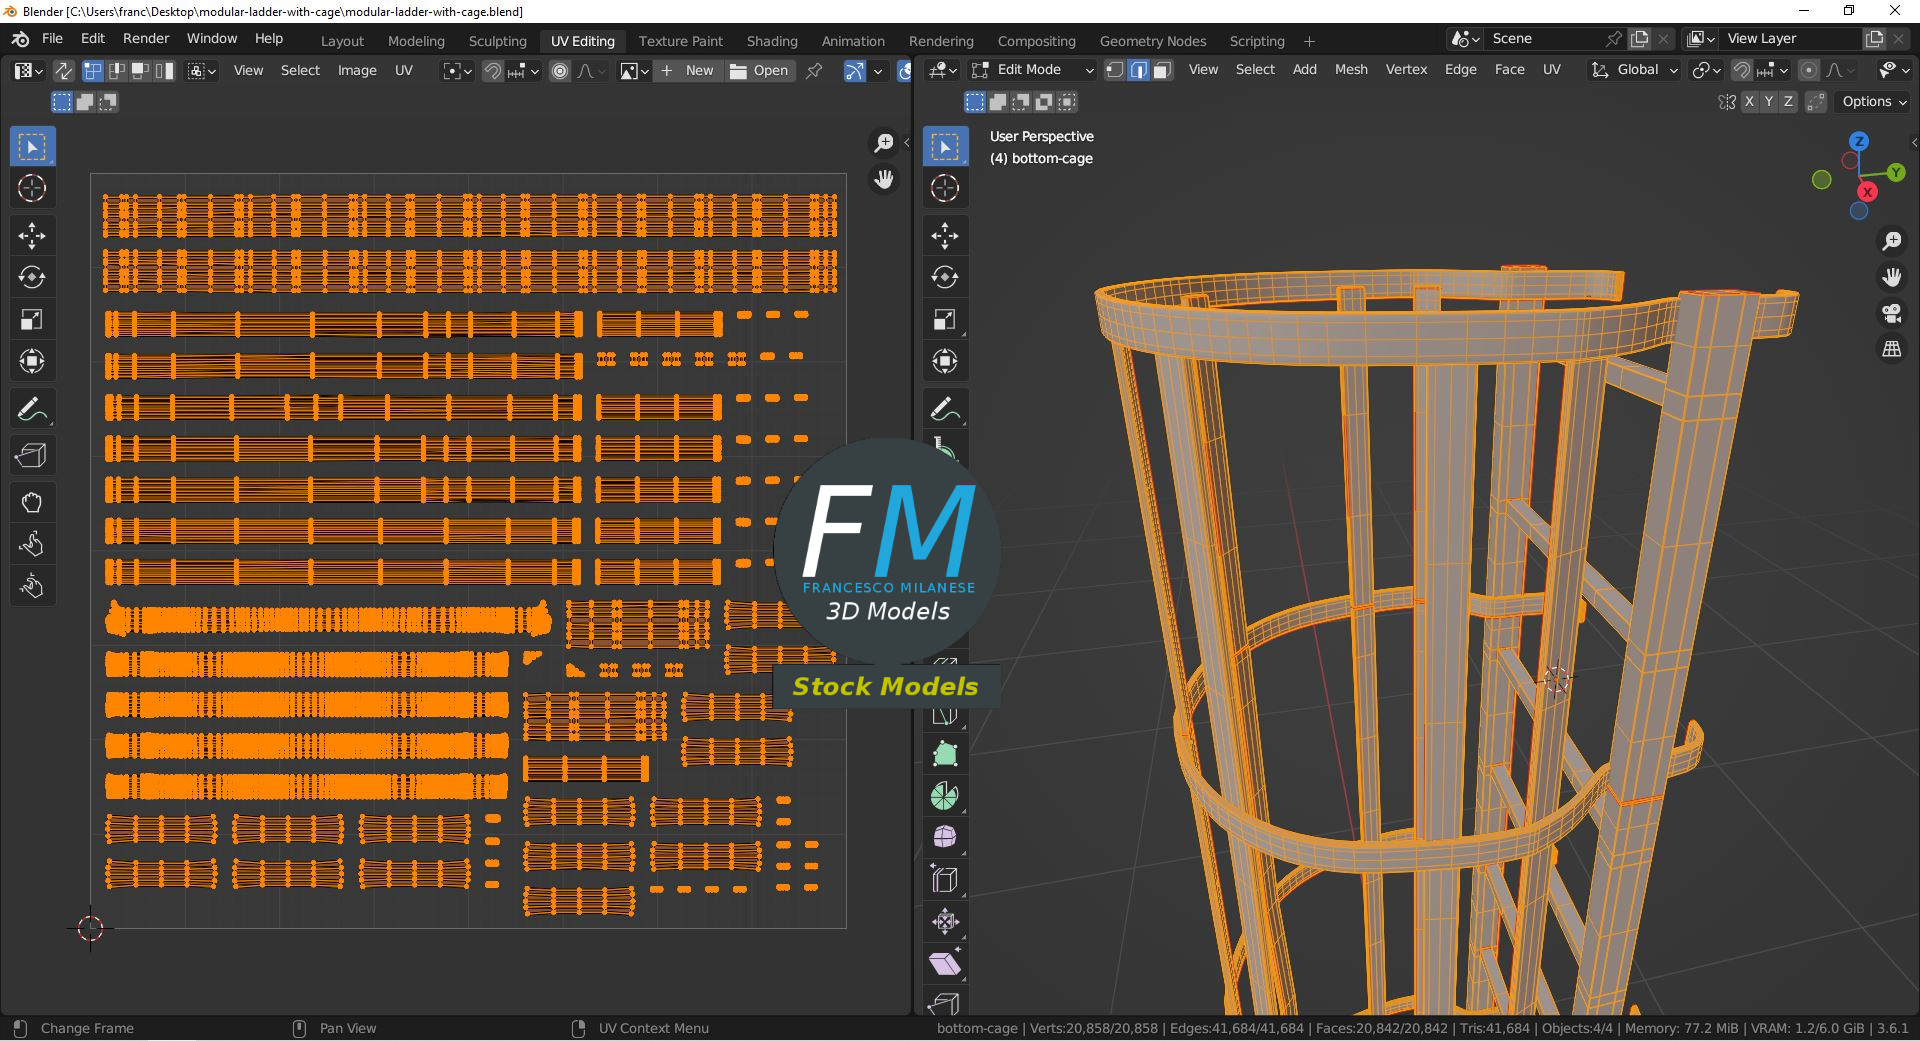1920x1041 pixels.
Task: Select the Scale tool in the UV editor
Action: 32,320
